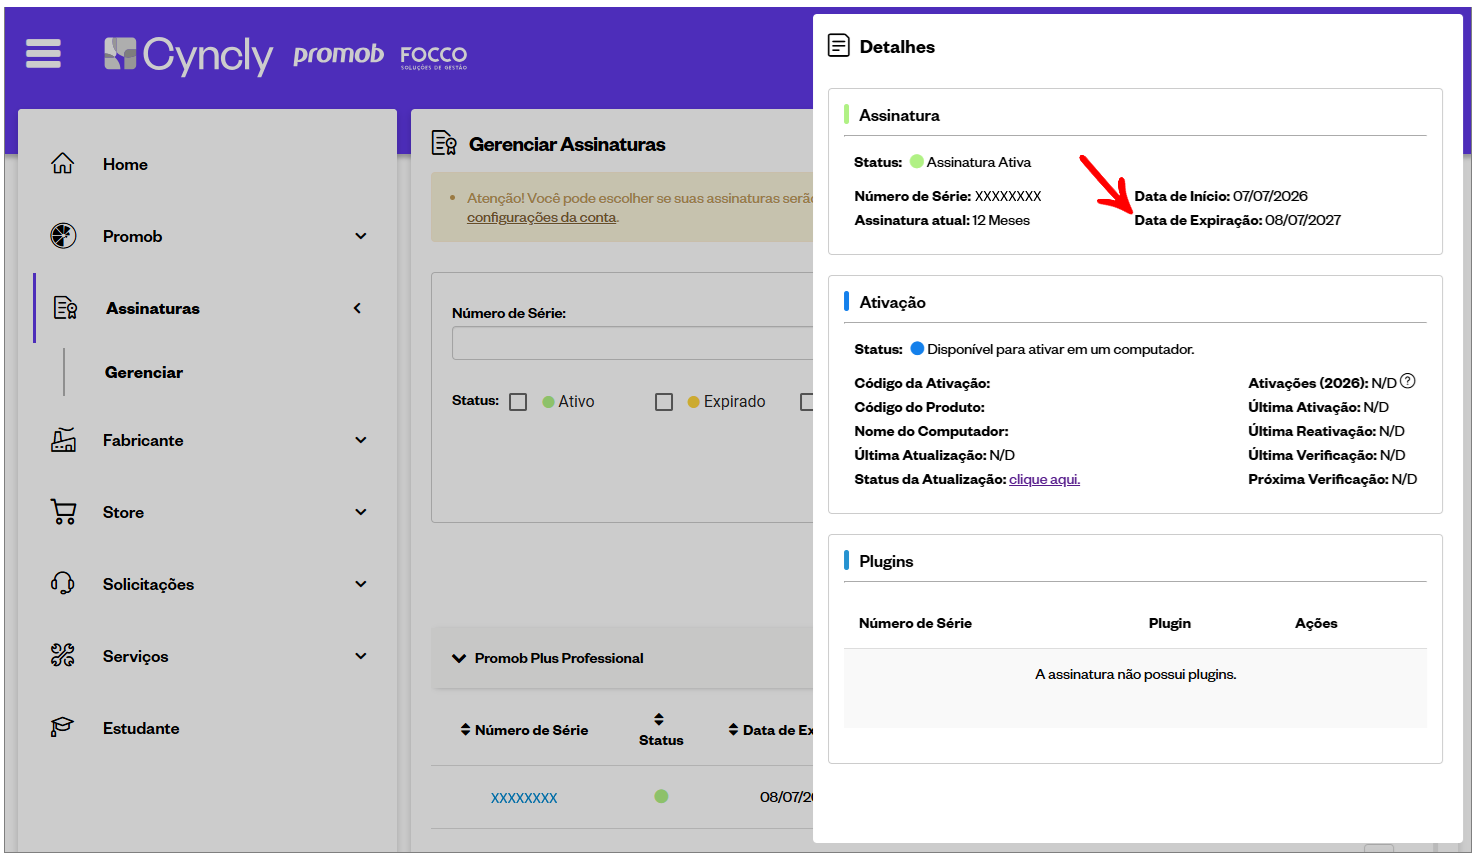The height and width of the screenshot is (860, 1480).
Task: Sort table by Data de Expiração arrows
Action: pos(733,730)
